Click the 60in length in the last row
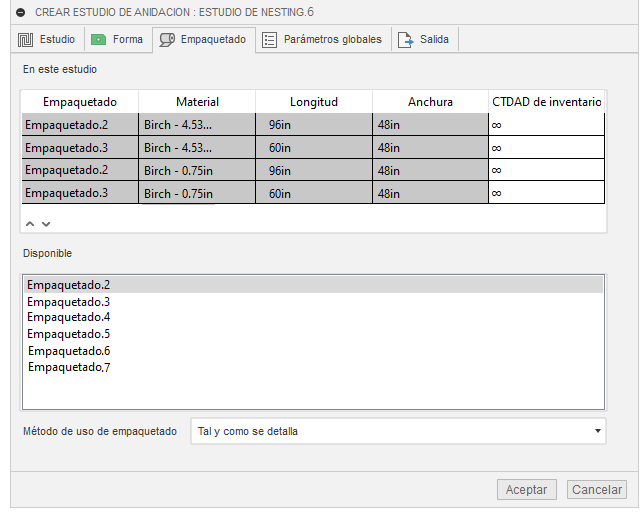 pyautogui.click(x=314, y=193)
